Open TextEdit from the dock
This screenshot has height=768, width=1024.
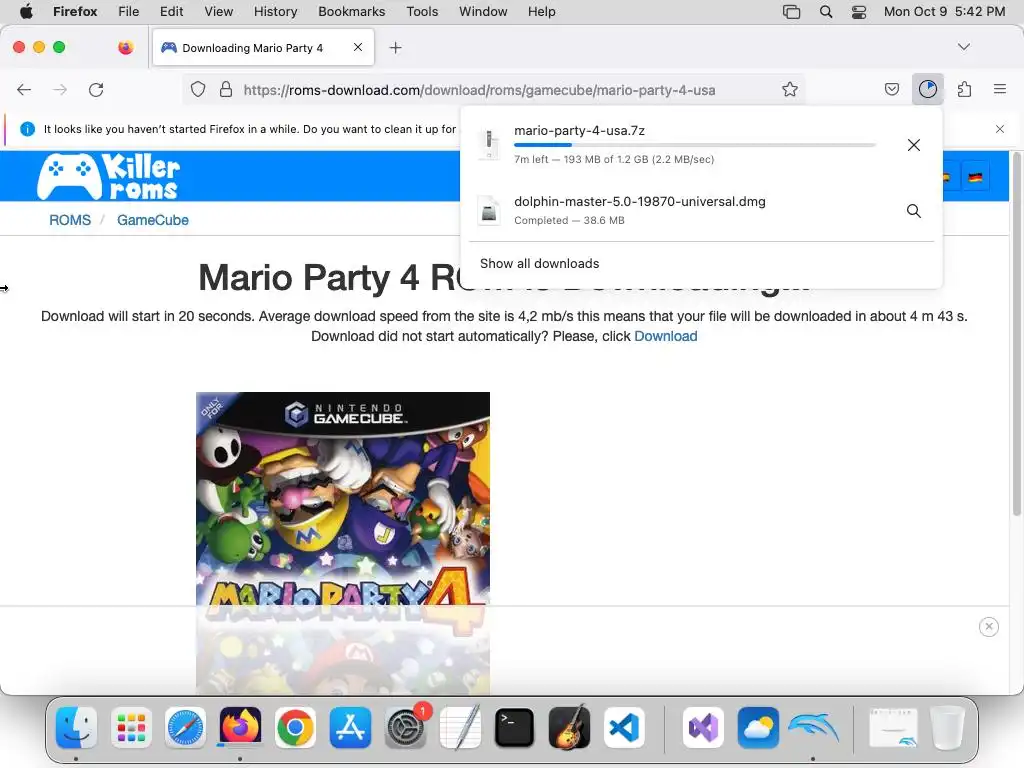(x=460, y=727)
